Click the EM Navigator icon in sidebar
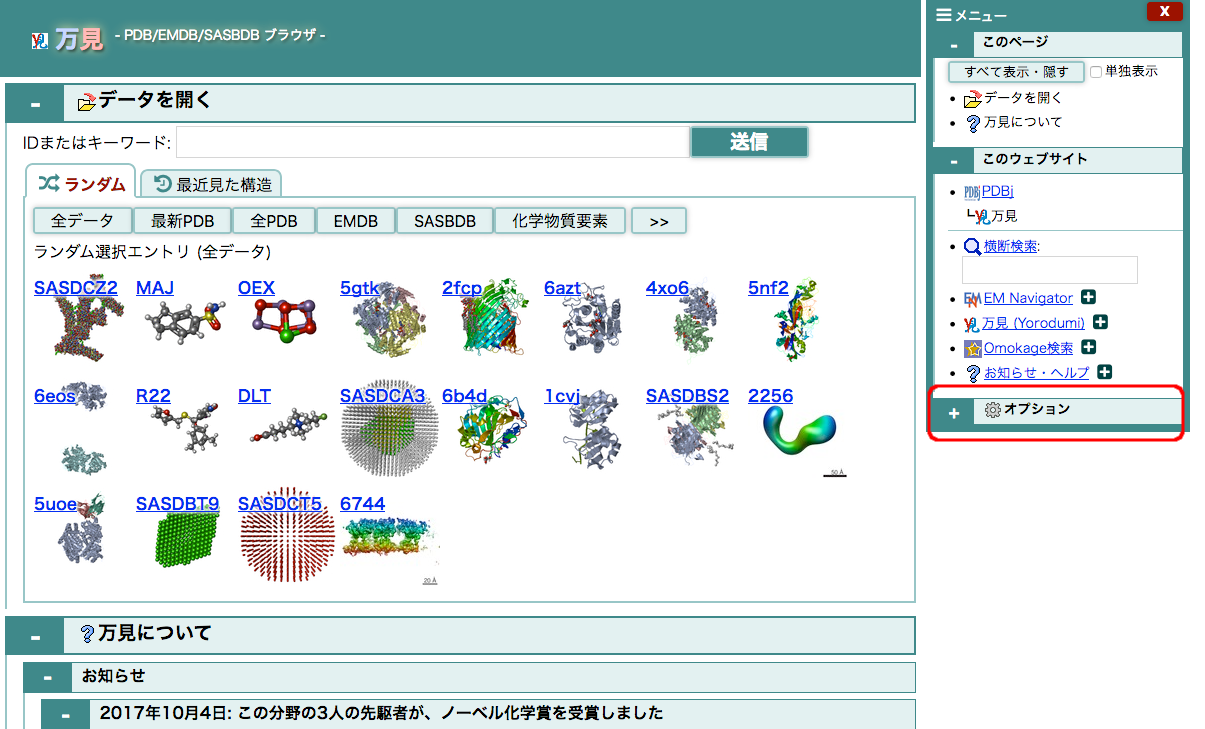The width and height of the screenshot is (1205, 729). pyautogui.click(x=973, y=297)
